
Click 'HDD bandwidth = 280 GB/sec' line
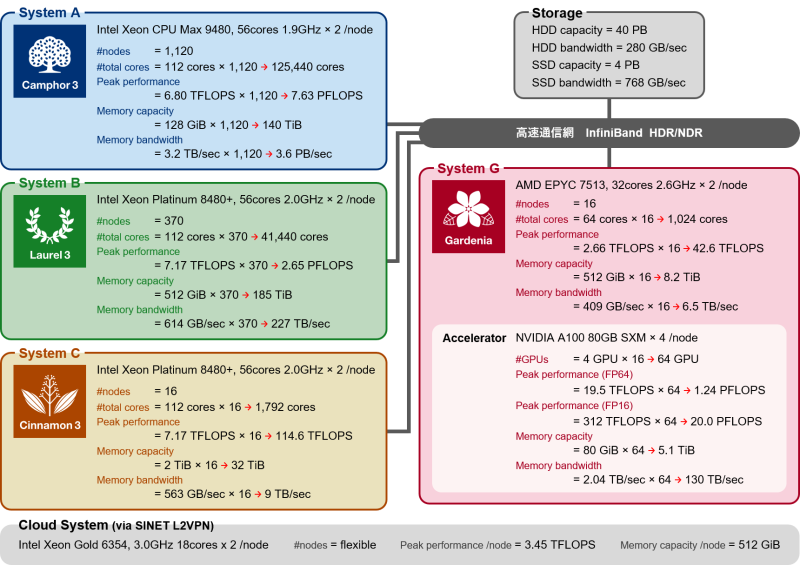point(609,47)
